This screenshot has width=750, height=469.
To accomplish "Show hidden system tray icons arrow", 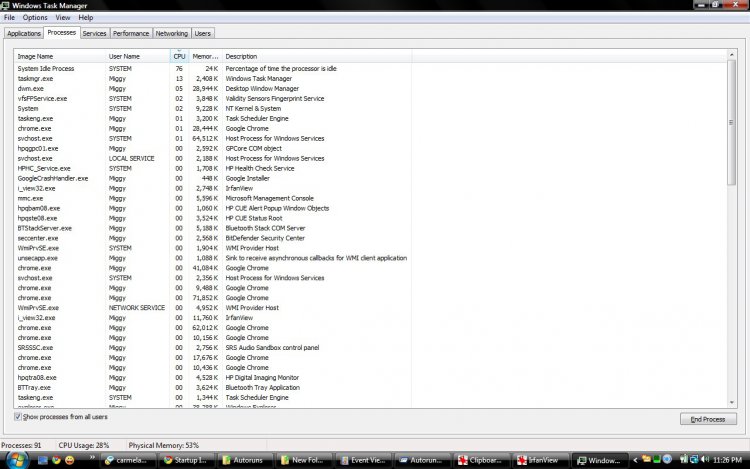I will click(x=635, y=460).
